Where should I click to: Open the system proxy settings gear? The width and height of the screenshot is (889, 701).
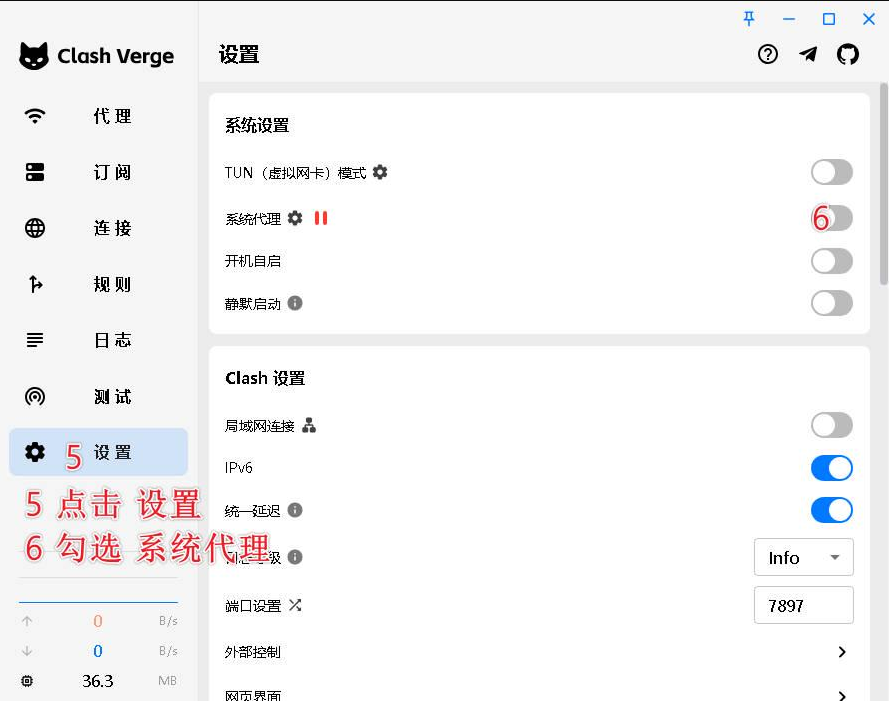295,218
